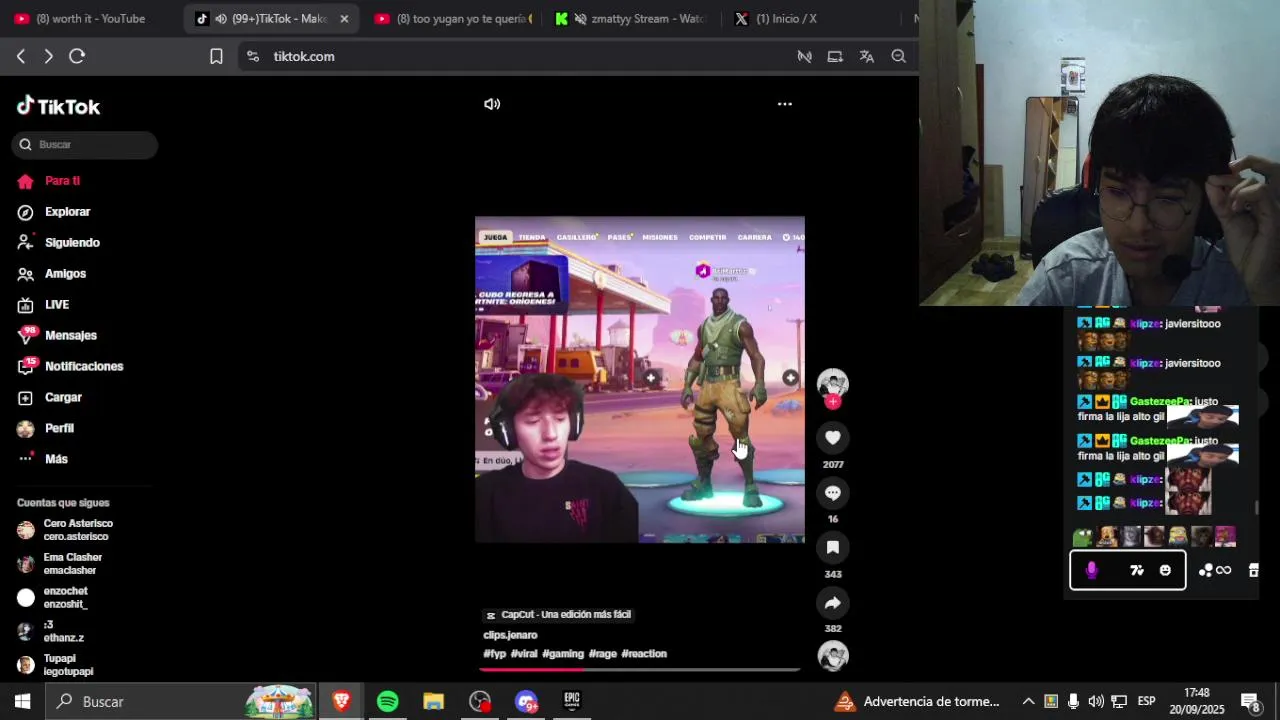Click the zoom magnifier icon in address bar

pyautogui.click(x=899, y=57)
